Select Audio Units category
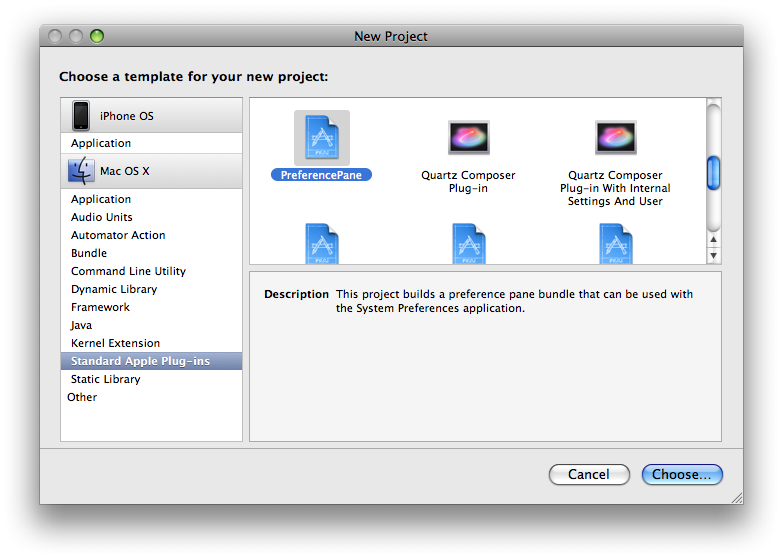The height and width of the screenshot is (559, 783). pos(151,217)
